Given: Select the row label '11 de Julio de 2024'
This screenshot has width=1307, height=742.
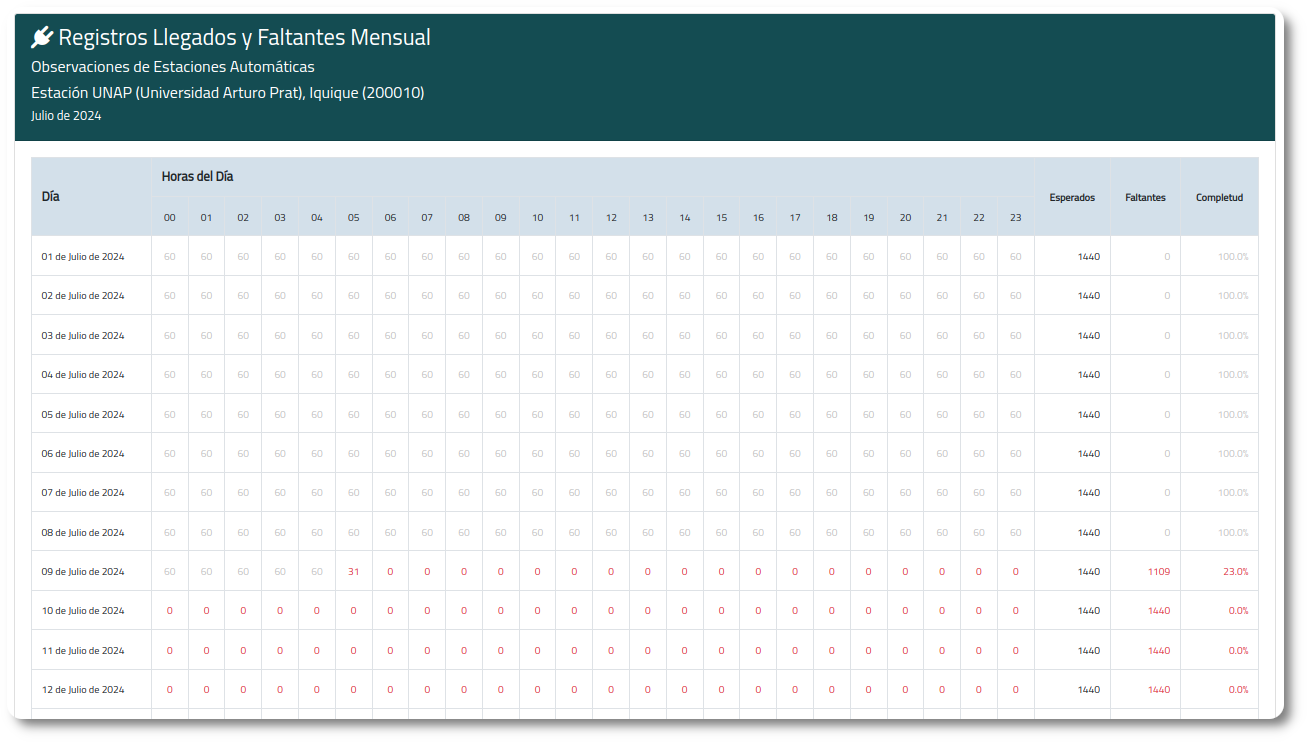Looking at the screenshot, I should pyautogui.click(x=83, y=651).
